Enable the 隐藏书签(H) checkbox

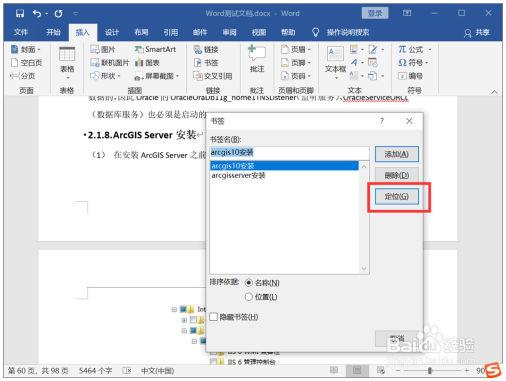(214, 317)
